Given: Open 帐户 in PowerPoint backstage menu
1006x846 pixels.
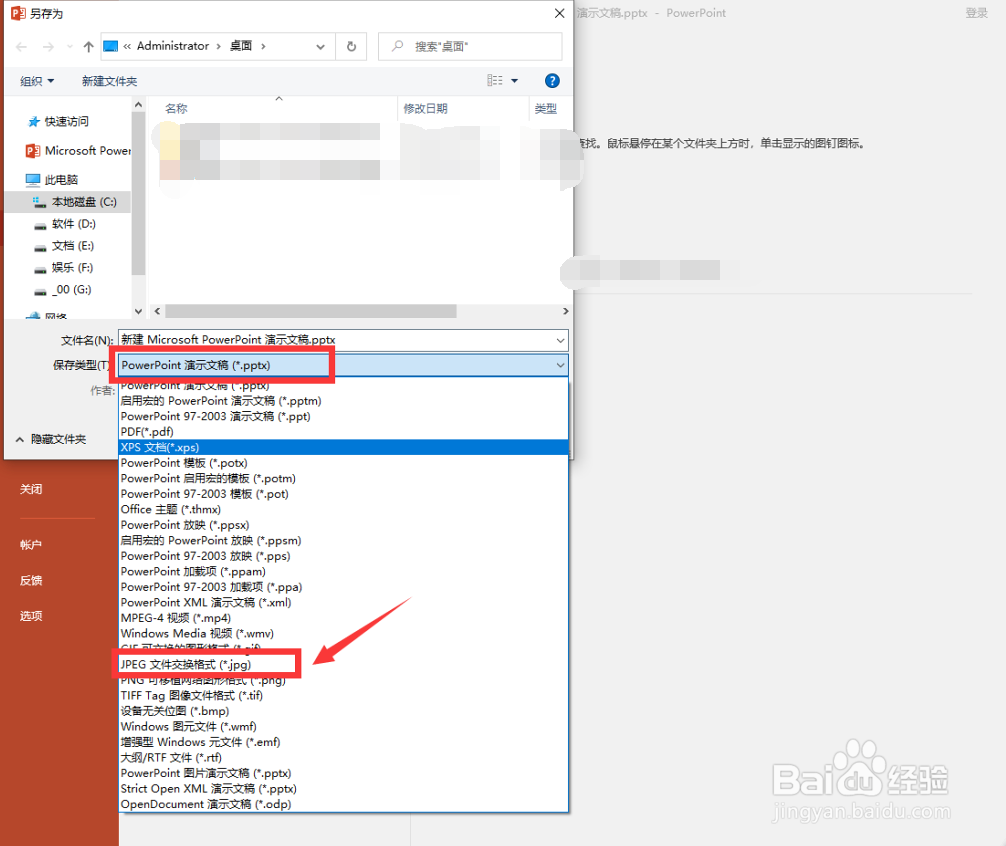Looking at the screenshot, I should 31,545.
